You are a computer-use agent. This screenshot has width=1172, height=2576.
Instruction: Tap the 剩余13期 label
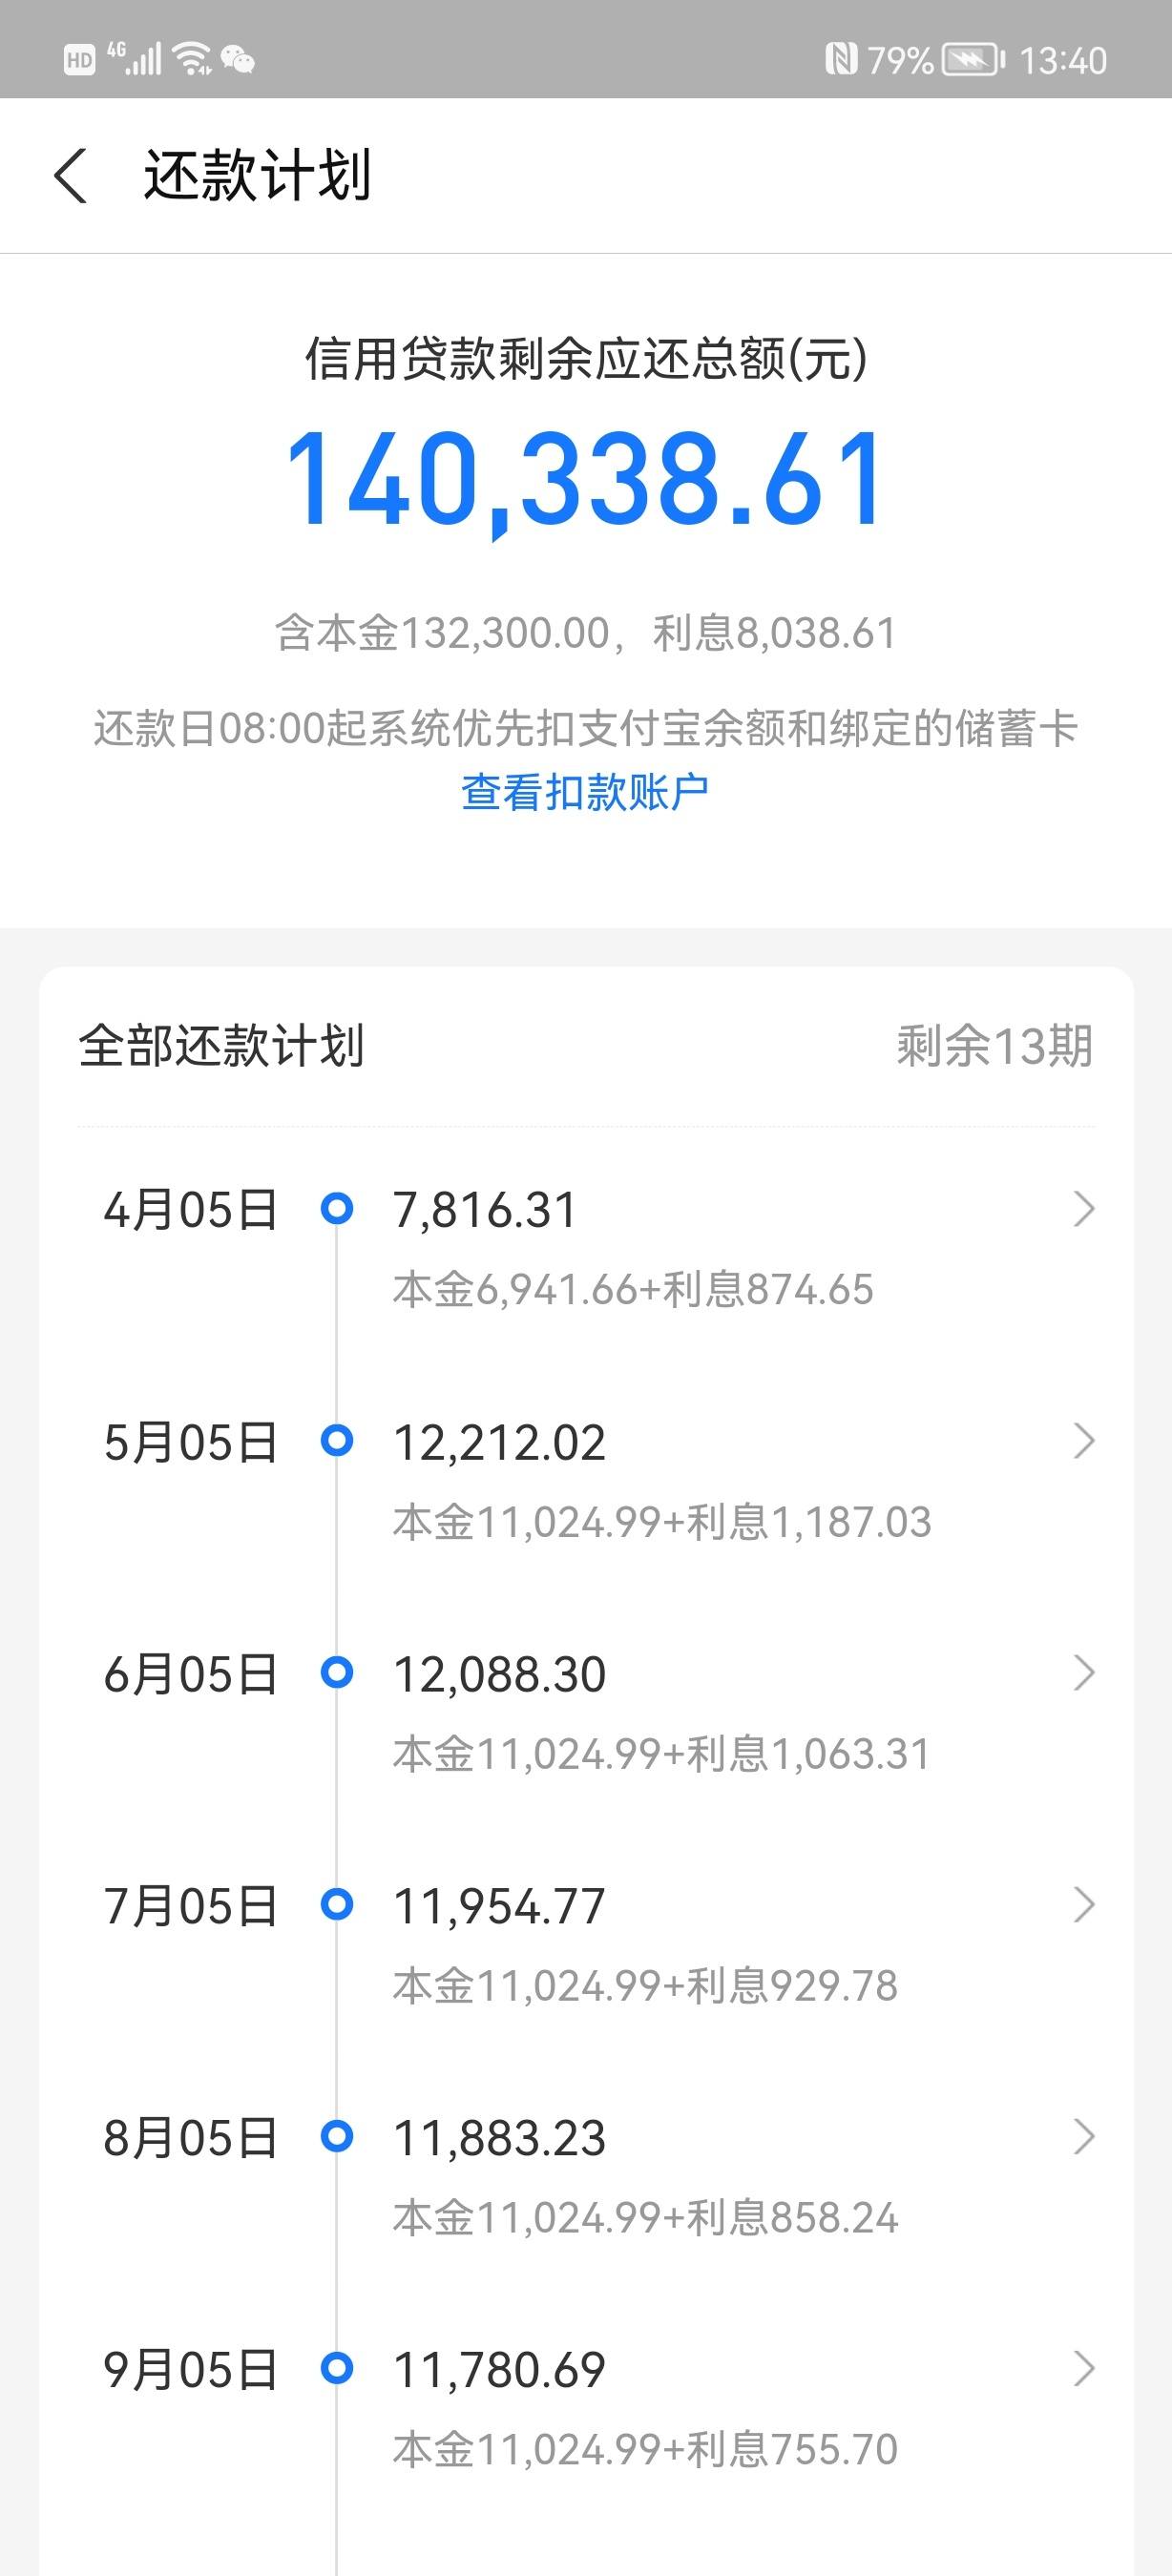pyautogui.click(x=994, y=1046)
